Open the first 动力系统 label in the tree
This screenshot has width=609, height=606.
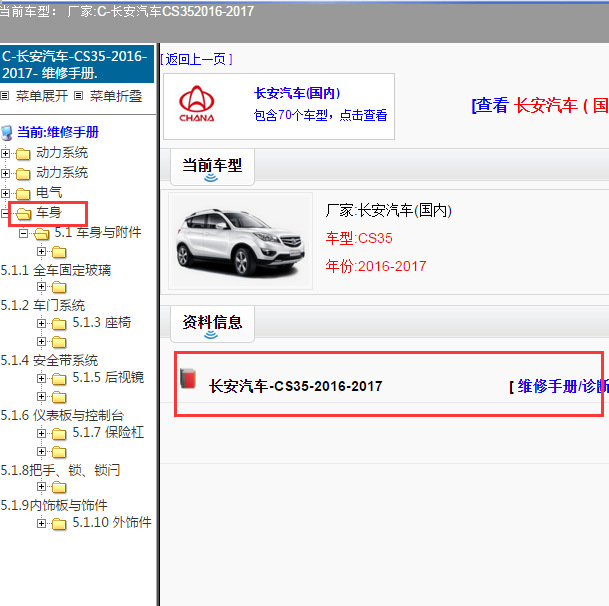tap(62, 153)
